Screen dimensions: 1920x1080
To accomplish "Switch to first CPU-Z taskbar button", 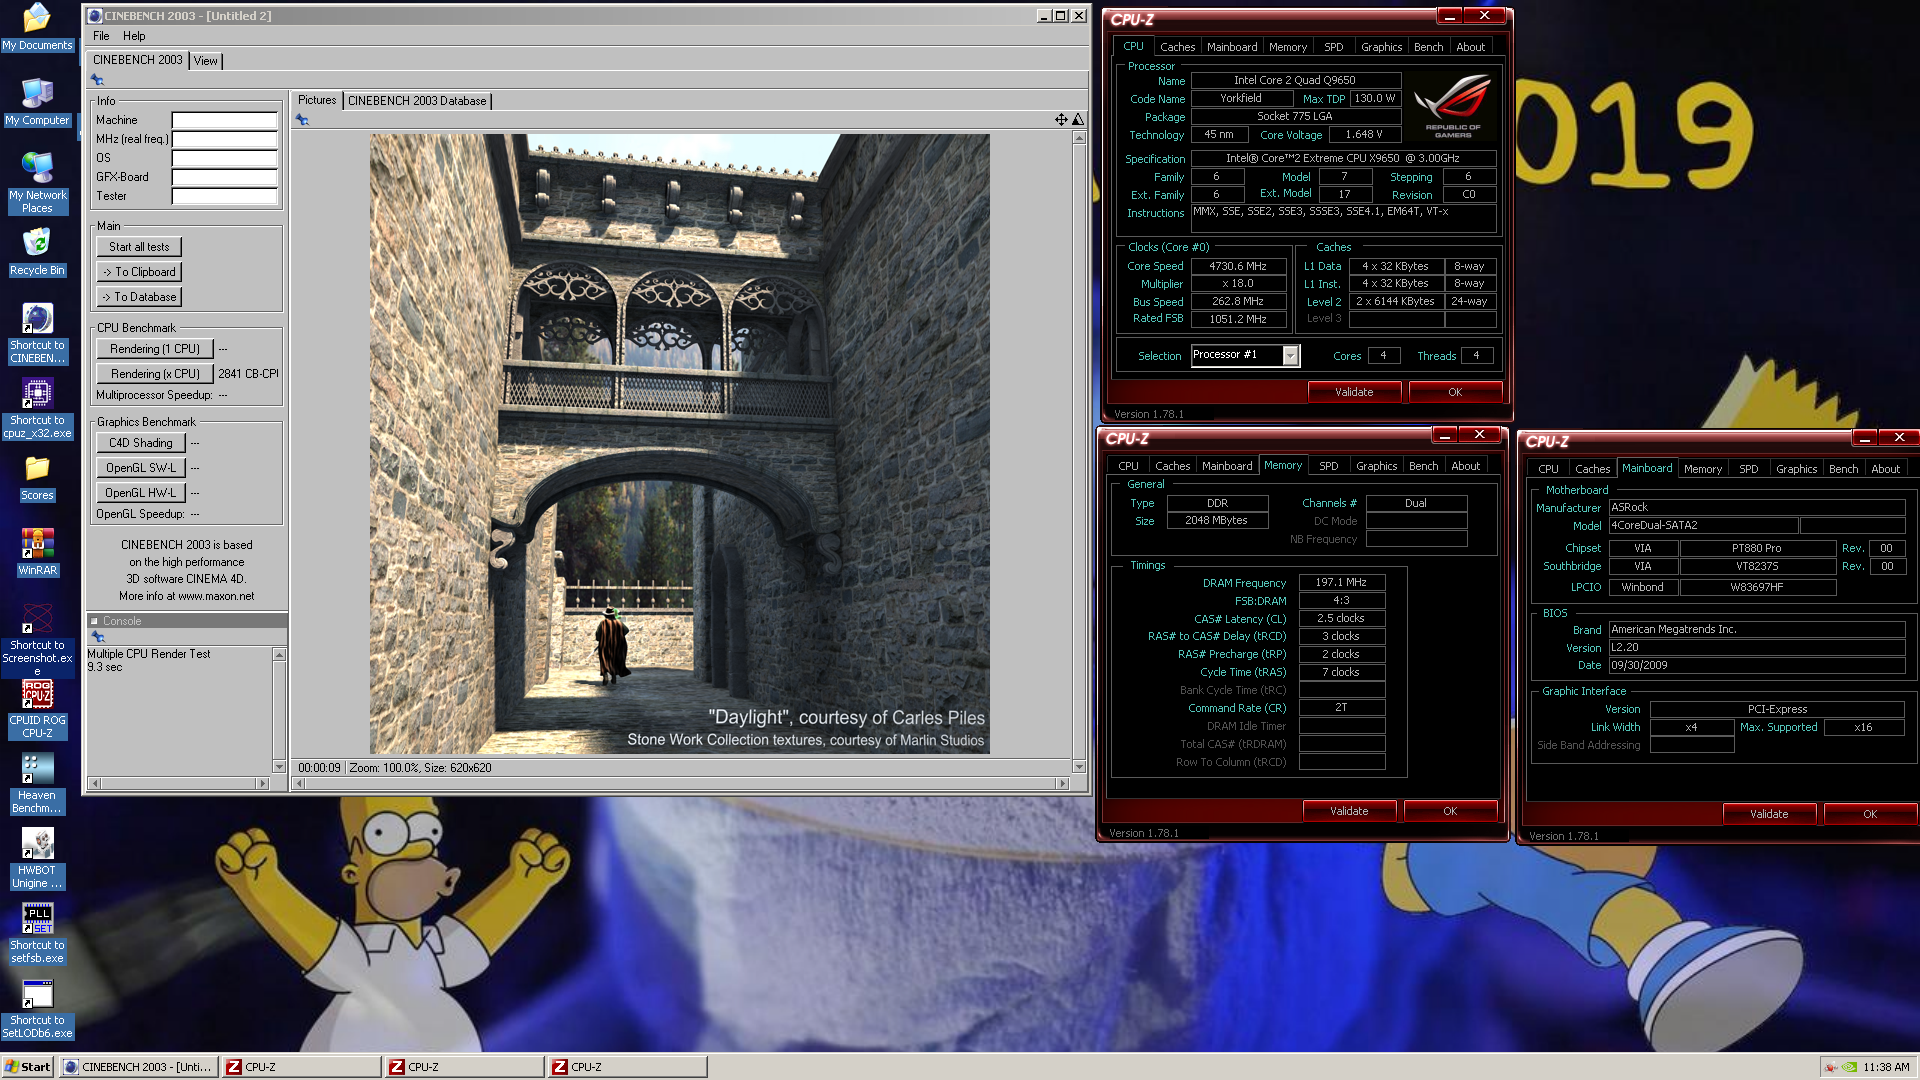I will [x=301, y=1067].
